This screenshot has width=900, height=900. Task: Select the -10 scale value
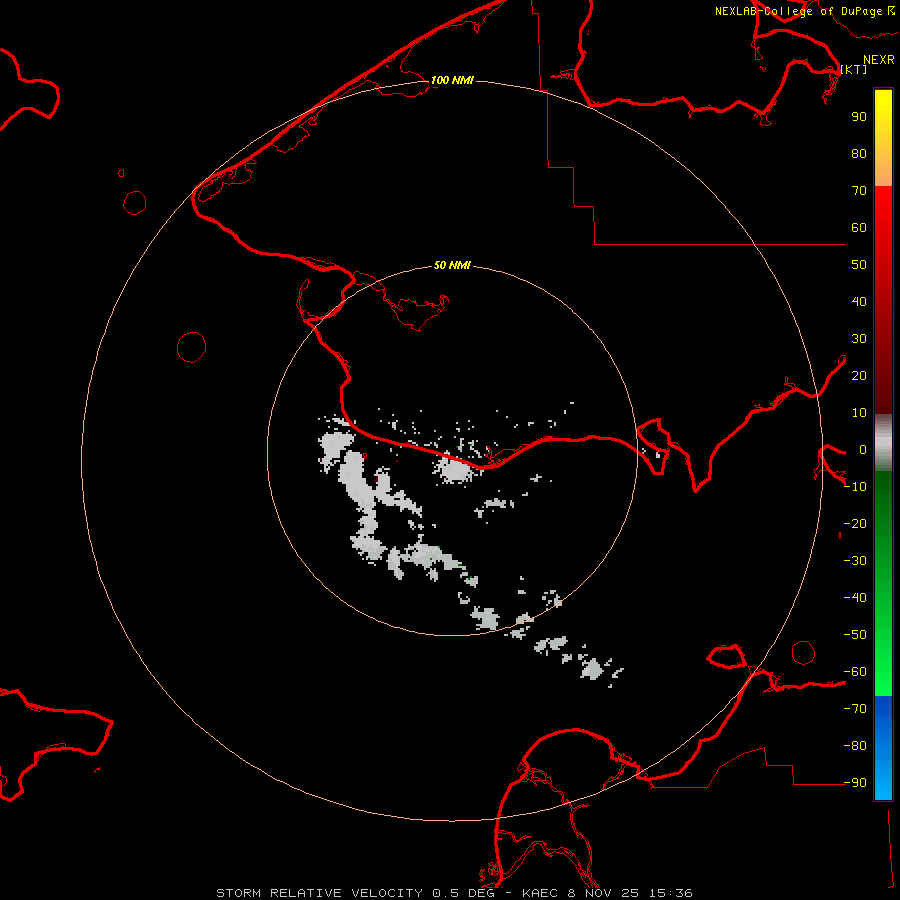(x=855, y=487)
